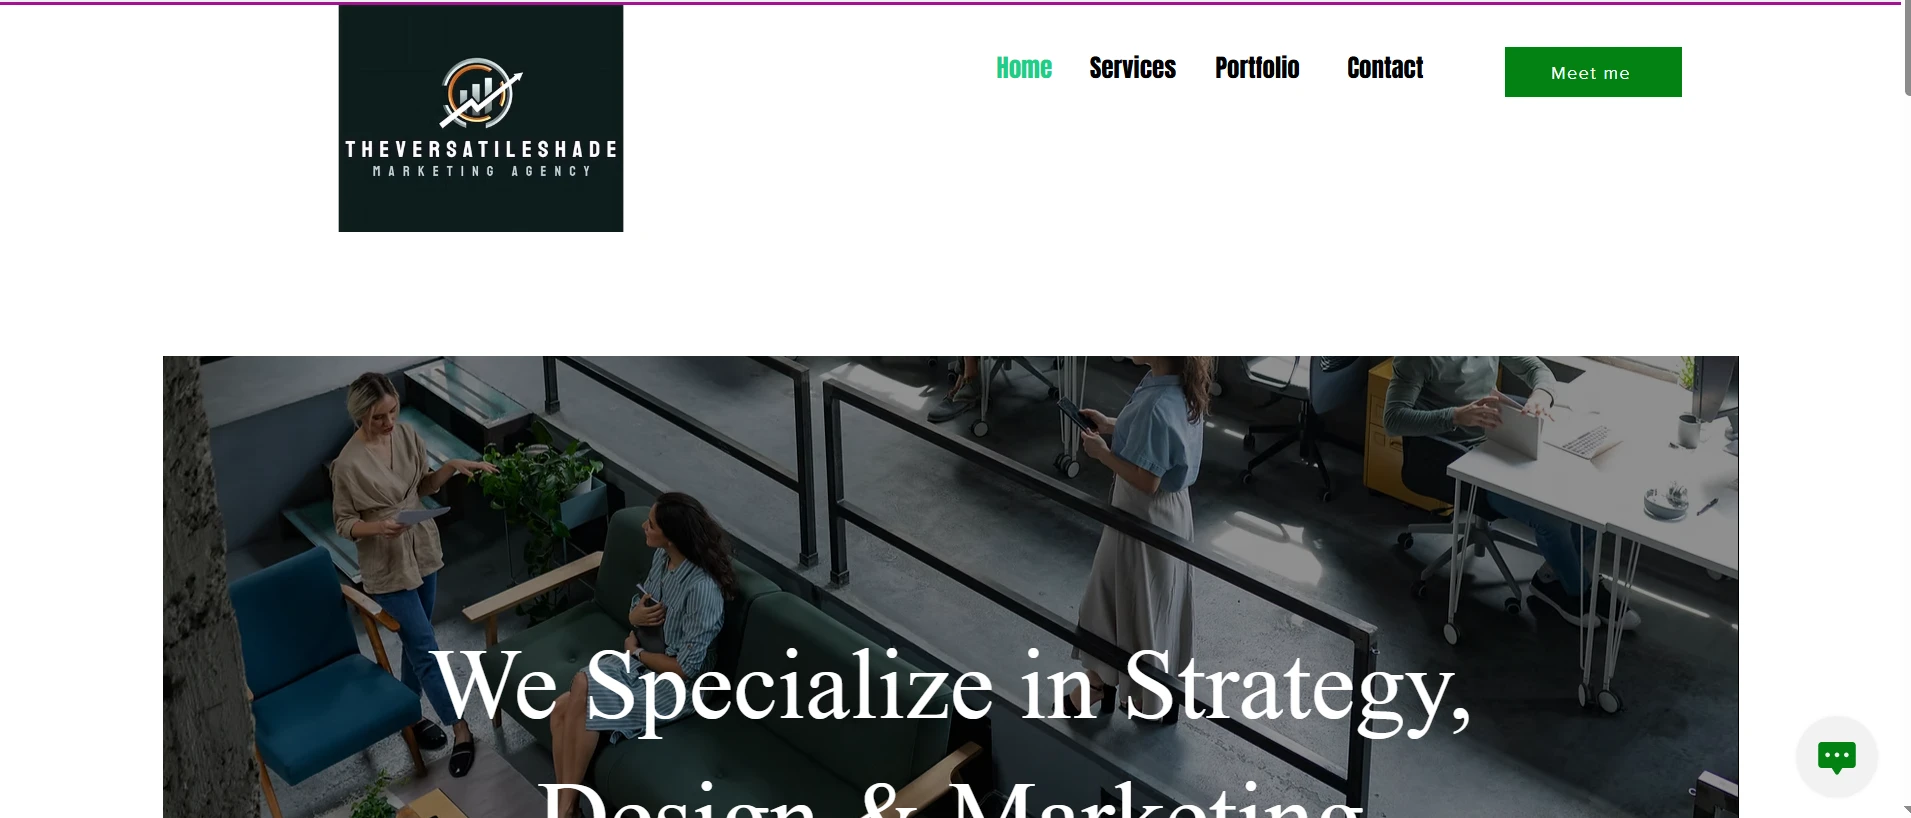The width and height of the screenshot is (1911, 818).
Task: Go to the Home menu item
Action: tap(1024, 68)
